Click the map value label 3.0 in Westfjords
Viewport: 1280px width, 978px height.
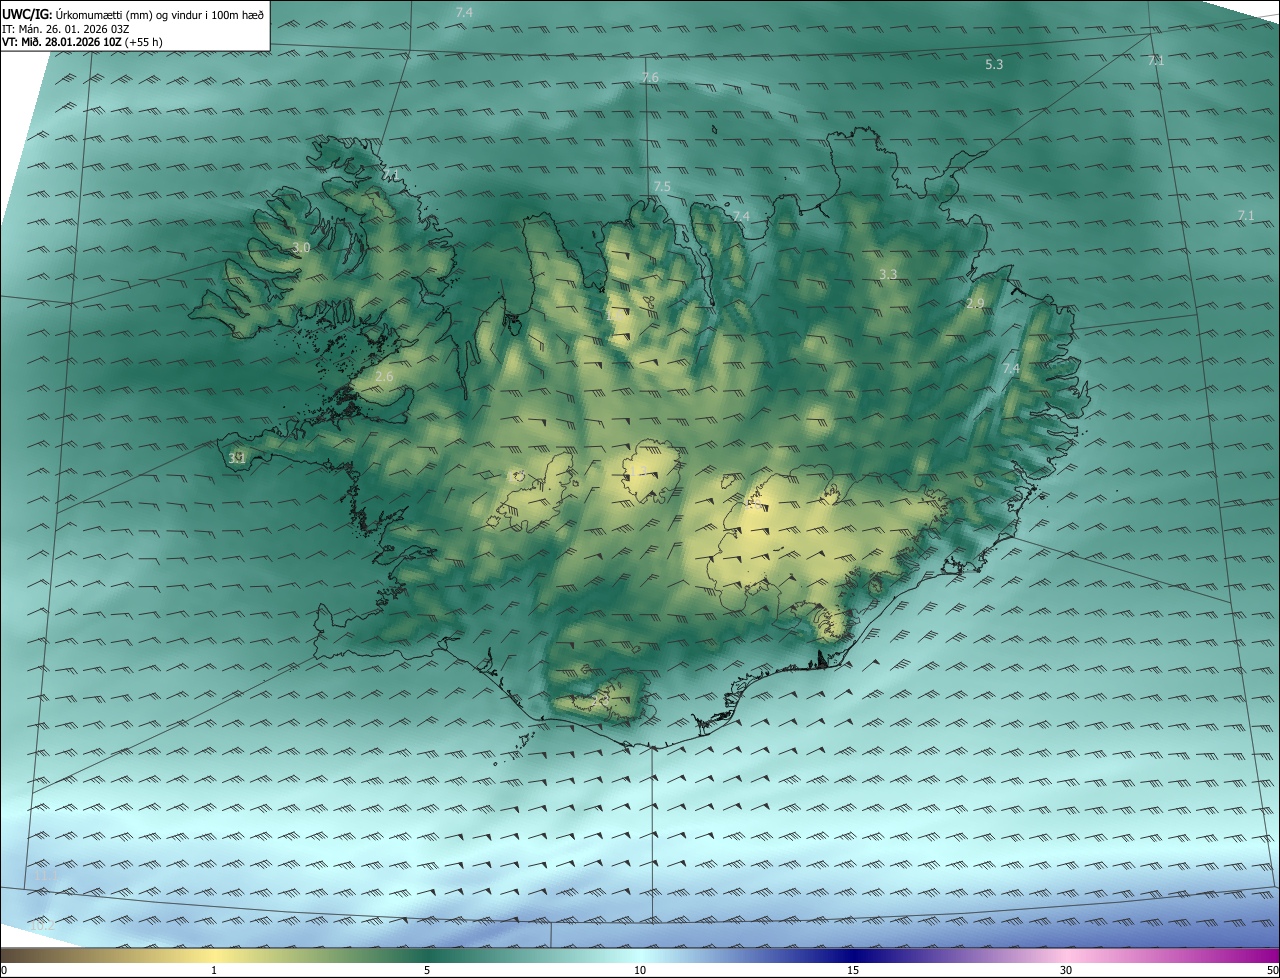pyautogui.click(x=301, y=247)
